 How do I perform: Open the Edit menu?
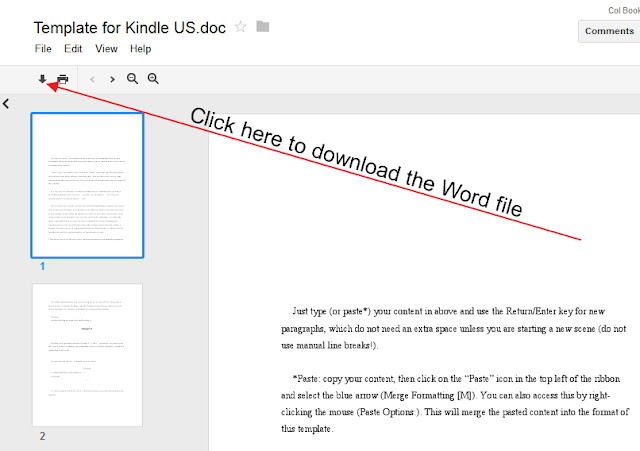click(x=73, y=49)
